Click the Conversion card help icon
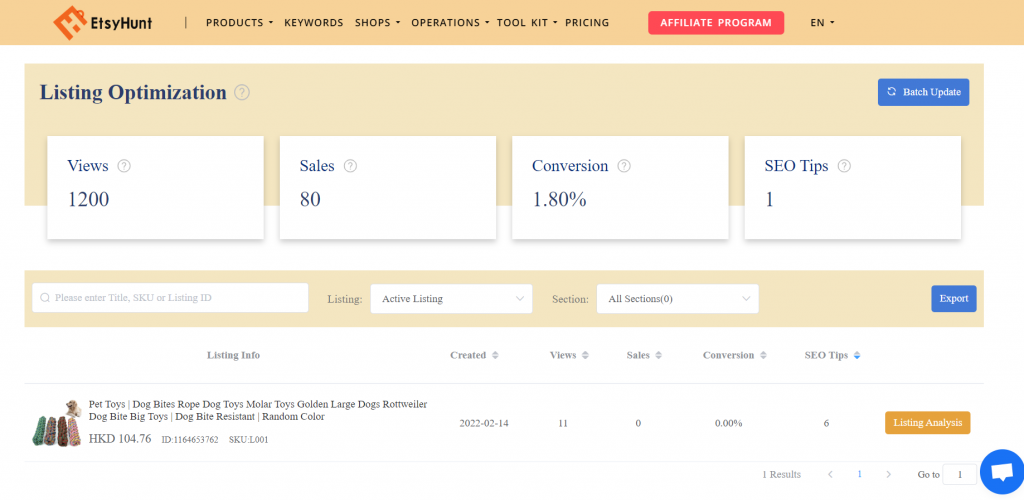The width and height of the screenshot is (1024, 500). tap(624, 166)
